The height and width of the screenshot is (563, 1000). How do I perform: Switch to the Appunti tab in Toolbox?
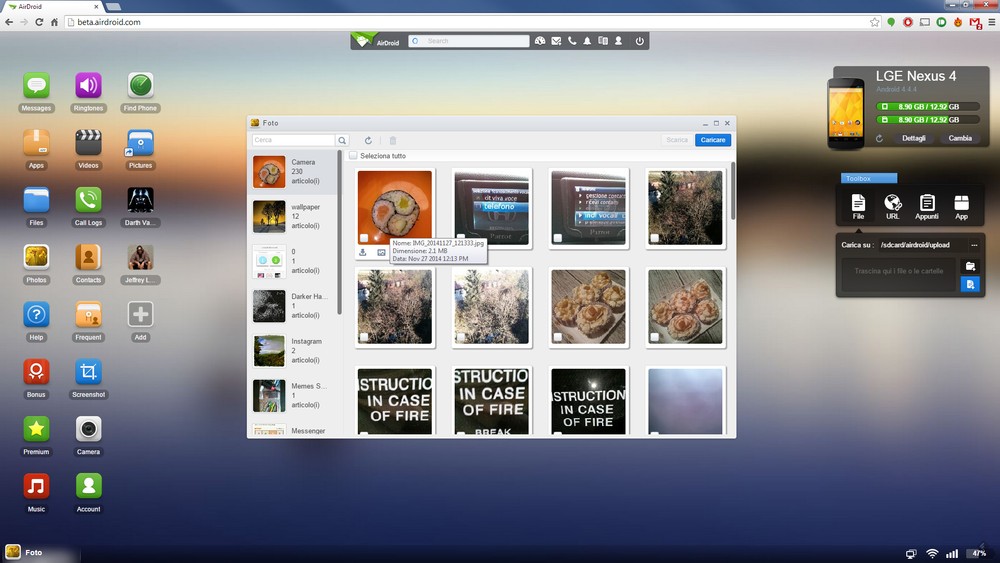point(927,205)
